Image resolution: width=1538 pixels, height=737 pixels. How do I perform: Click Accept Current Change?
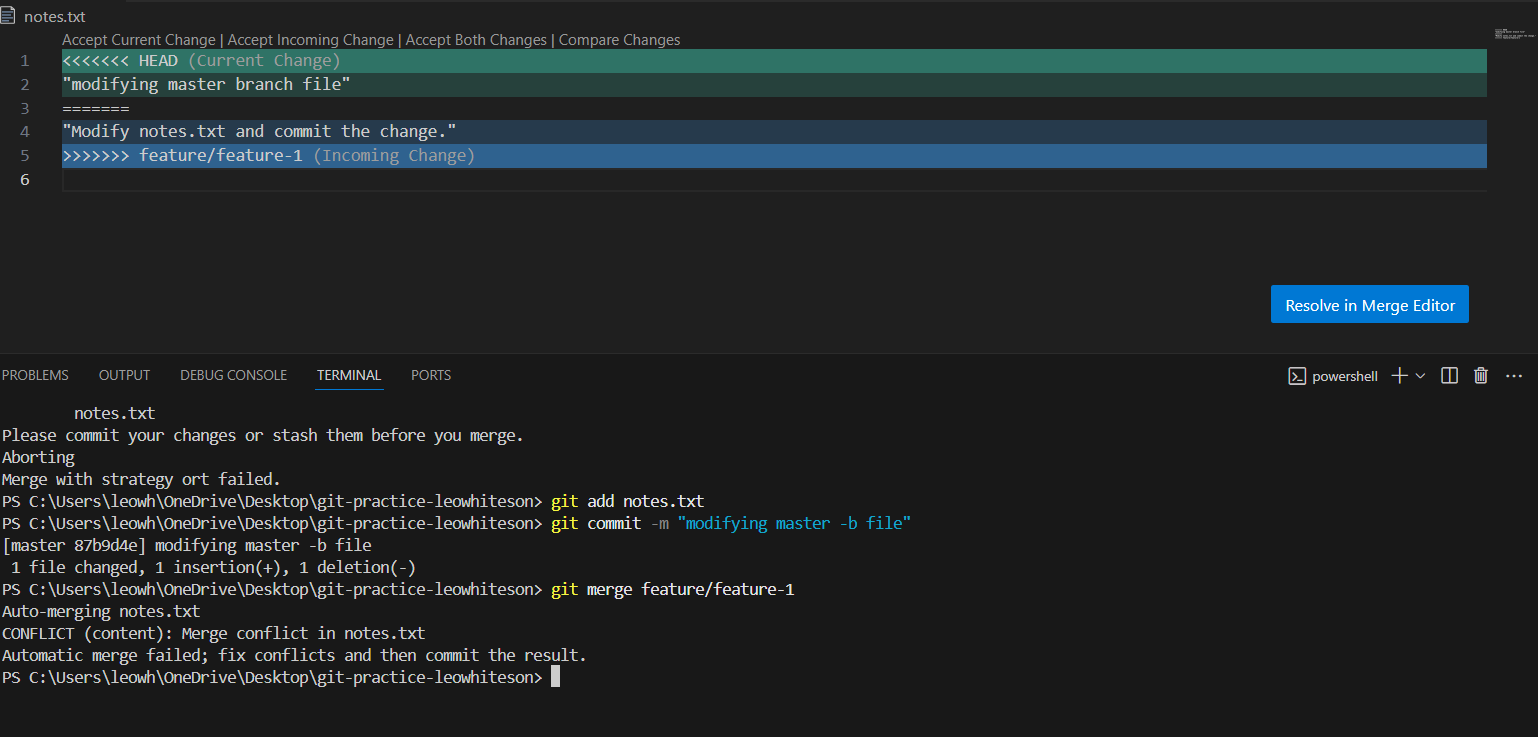coord(139,40)
